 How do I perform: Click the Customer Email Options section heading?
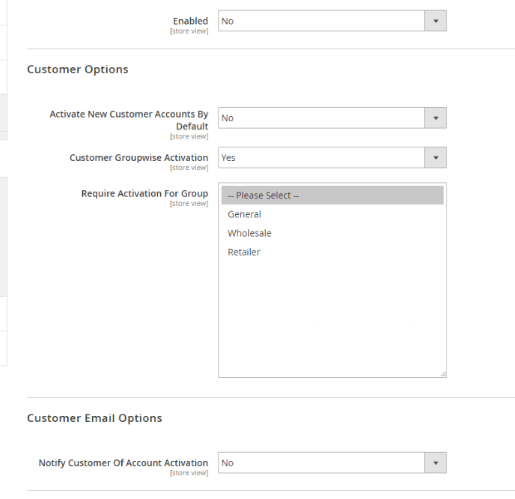click(x=95, y=418)
